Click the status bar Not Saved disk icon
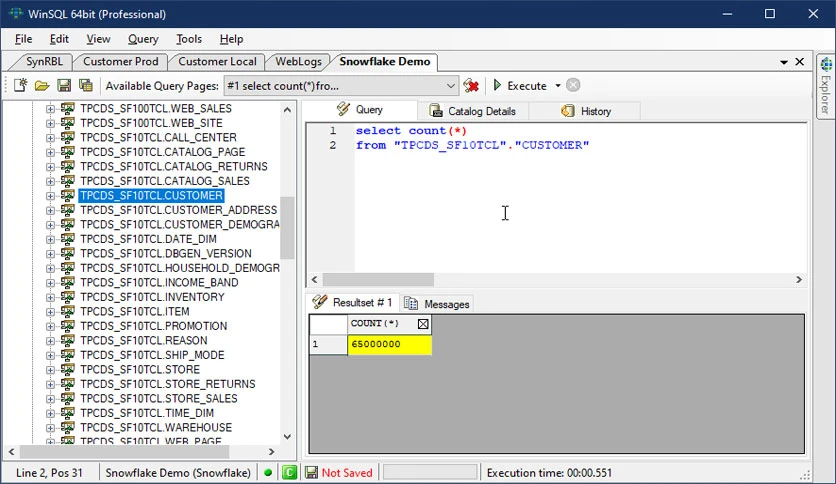Image resolution: width=836 pixels, height=484 pixels. click(311, 472)
